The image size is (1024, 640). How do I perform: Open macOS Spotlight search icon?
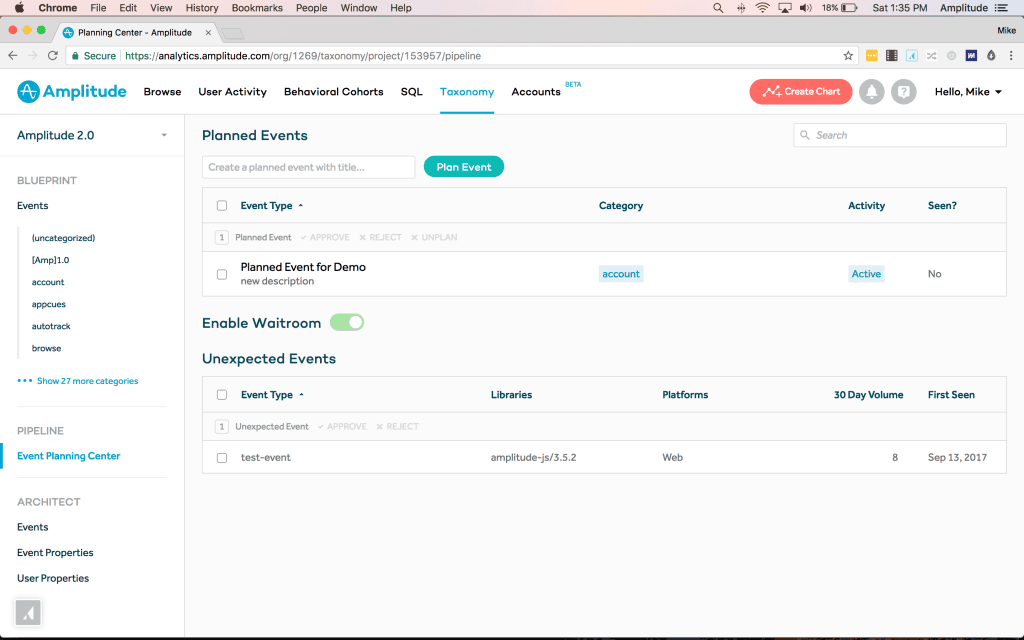coord(718,8)
